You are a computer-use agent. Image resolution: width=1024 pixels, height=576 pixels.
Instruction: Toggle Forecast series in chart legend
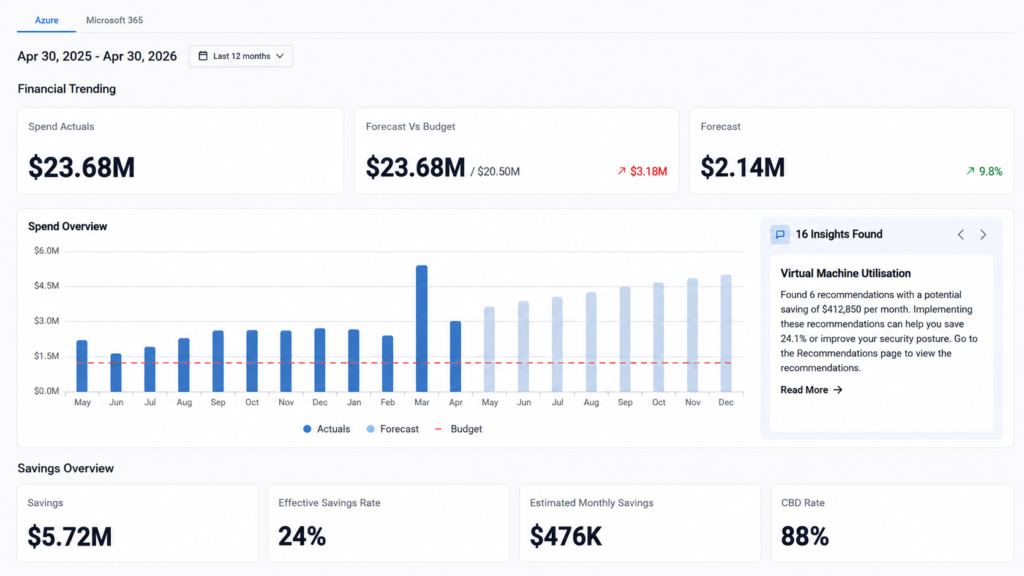(x=392, y=429)
